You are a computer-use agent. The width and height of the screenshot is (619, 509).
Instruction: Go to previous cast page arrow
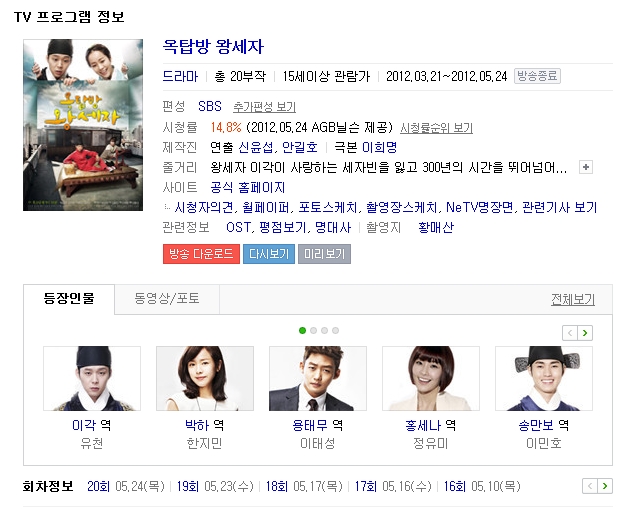[570, 333]
